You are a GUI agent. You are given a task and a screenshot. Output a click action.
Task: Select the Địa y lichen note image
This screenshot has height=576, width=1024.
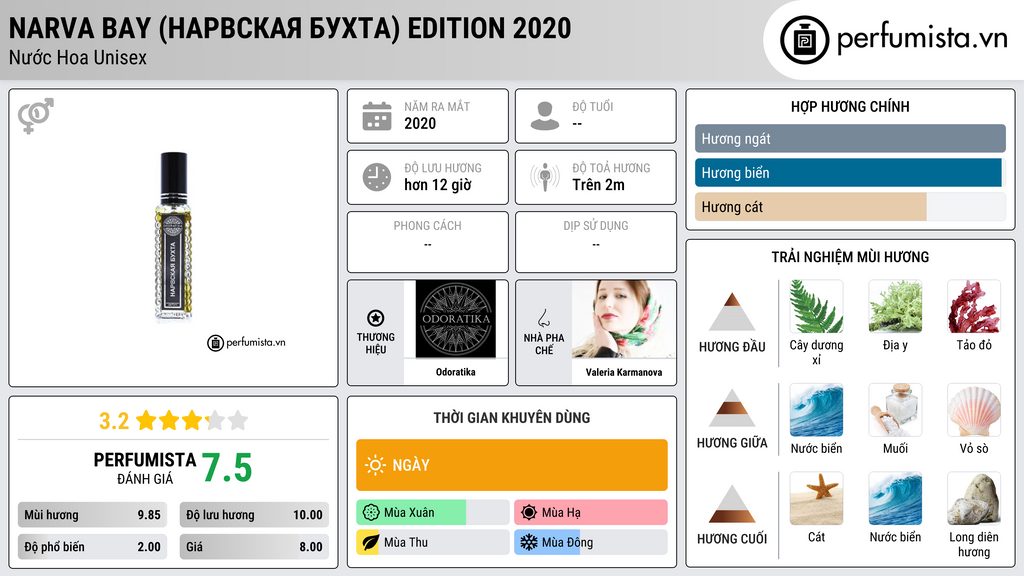tap(895, 306)
